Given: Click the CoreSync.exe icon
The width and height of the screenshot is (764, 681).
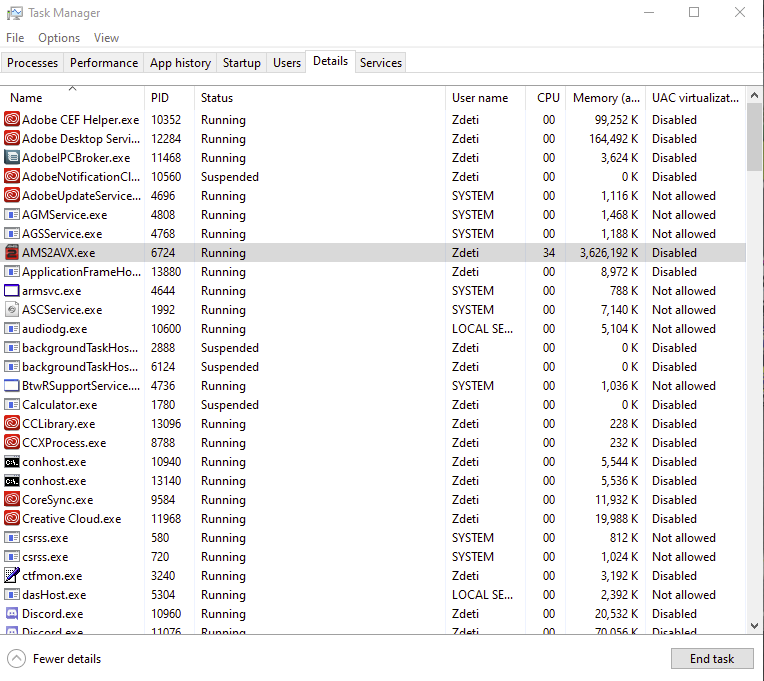Looking at the screenshot, I should (x=12, y=499).
